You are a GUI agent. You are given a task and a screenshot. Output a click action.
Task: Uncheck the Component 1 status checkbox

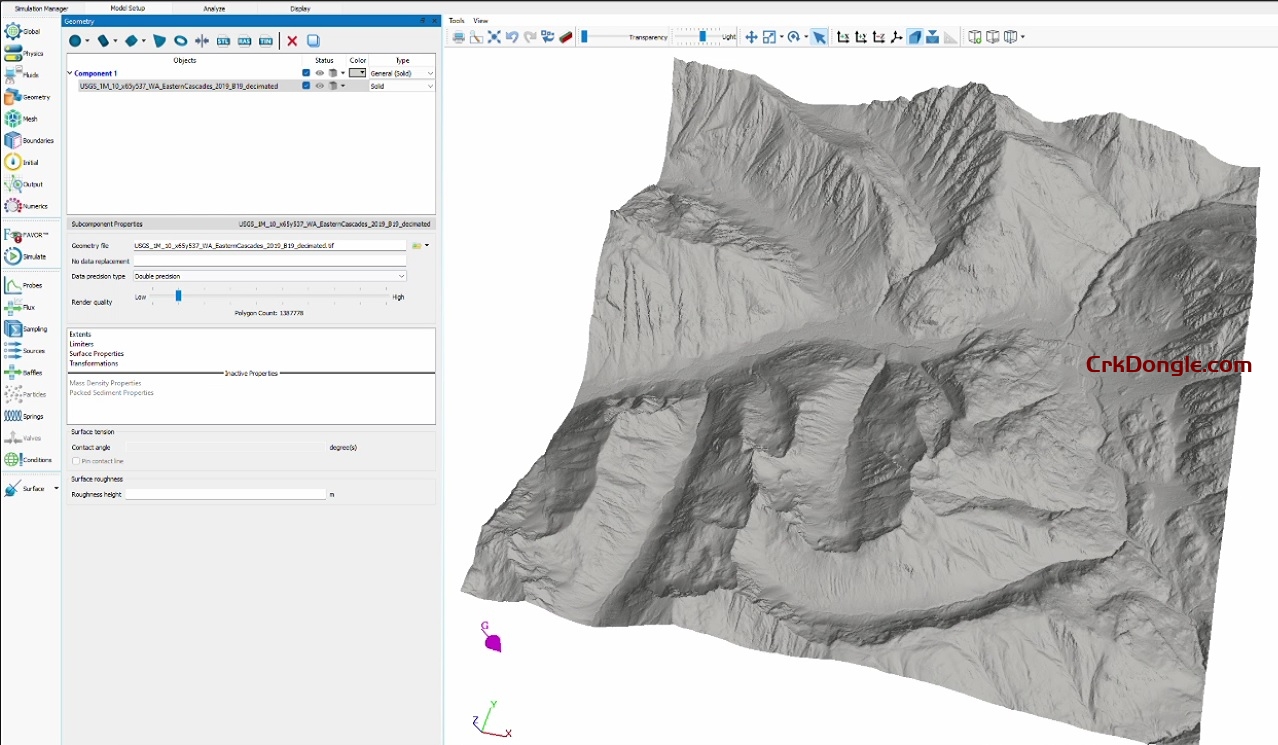click(x=305, y=72)
